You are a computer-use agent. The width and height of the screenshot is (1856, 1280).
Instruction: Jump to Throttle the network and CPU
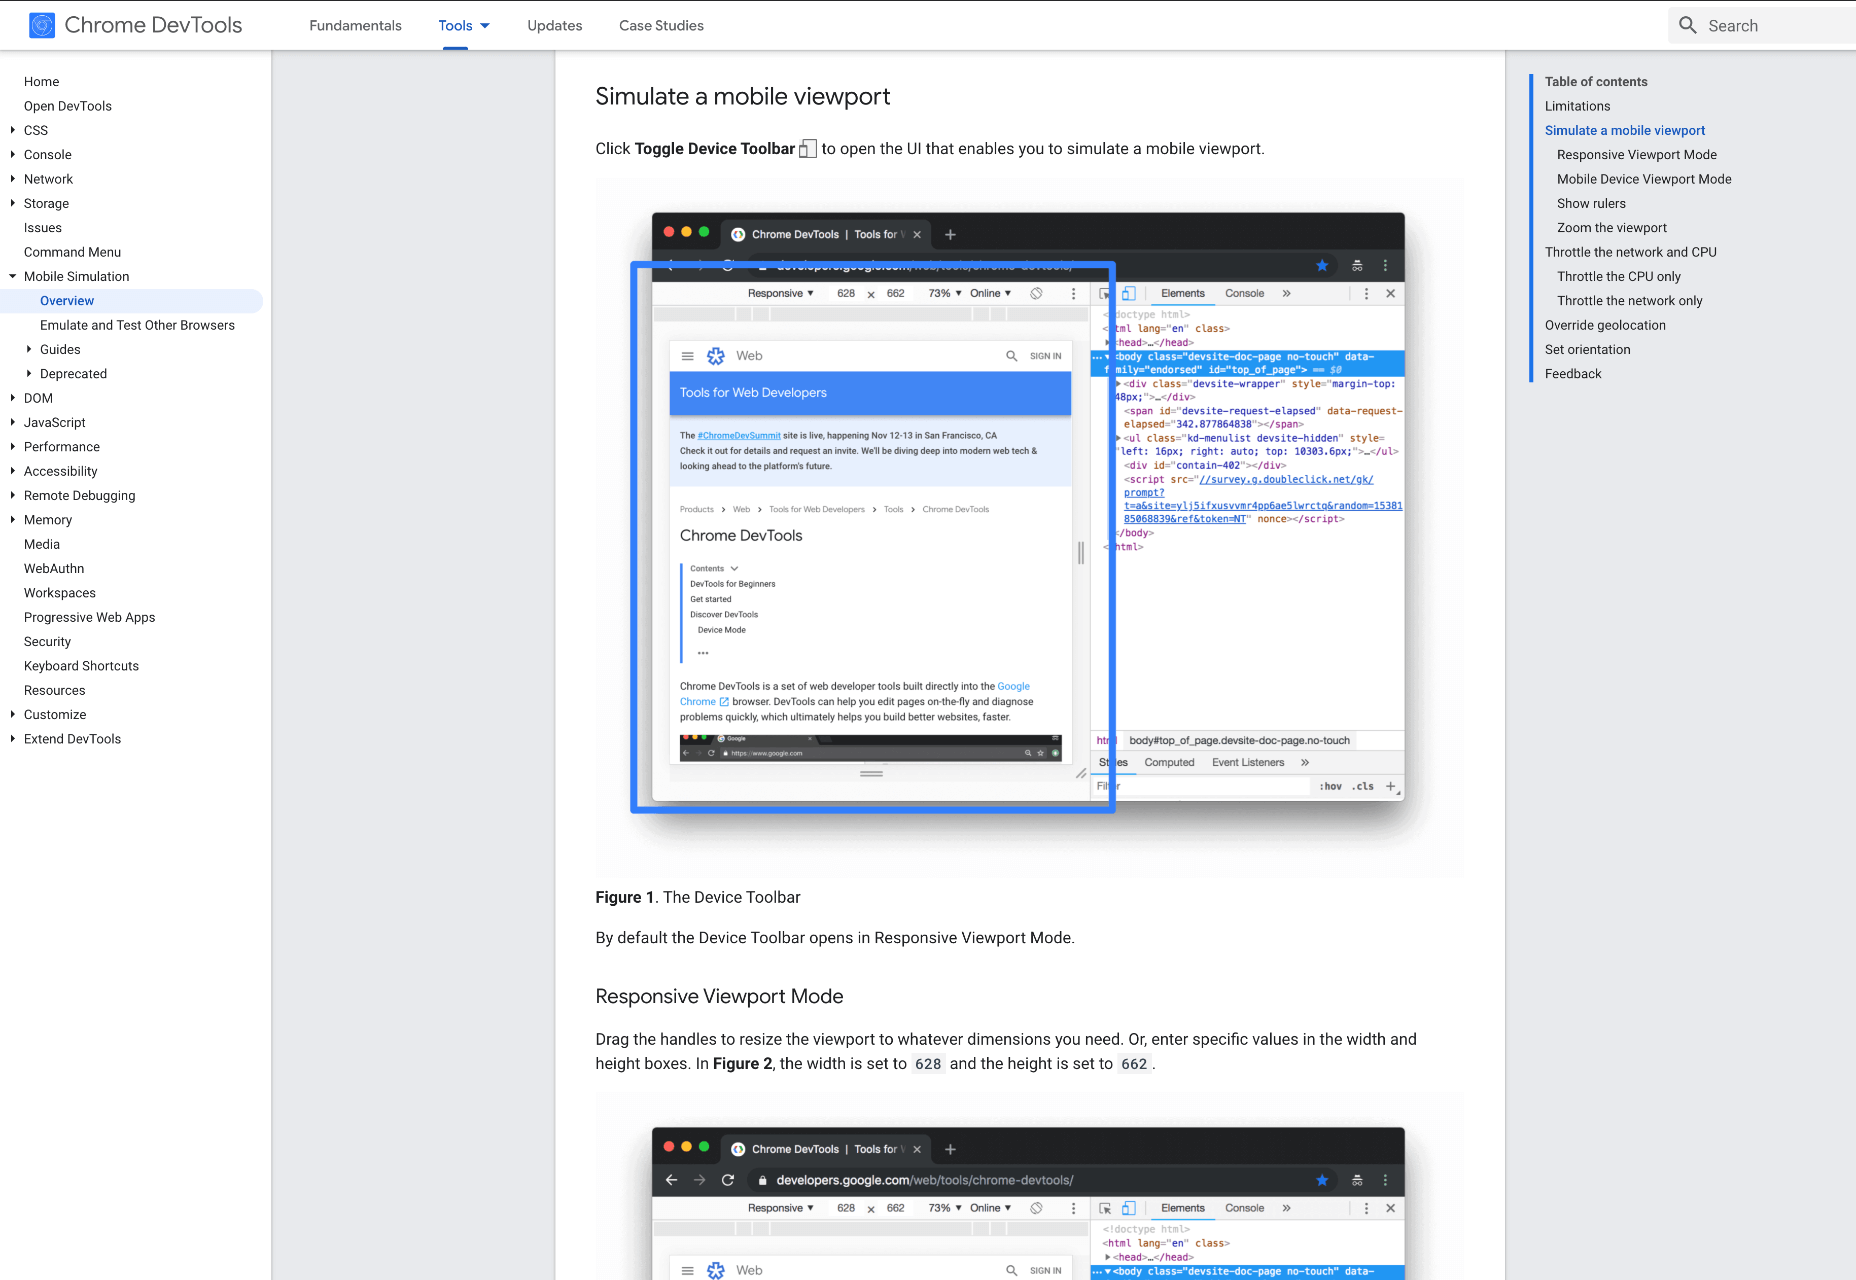click(1630, 252)
